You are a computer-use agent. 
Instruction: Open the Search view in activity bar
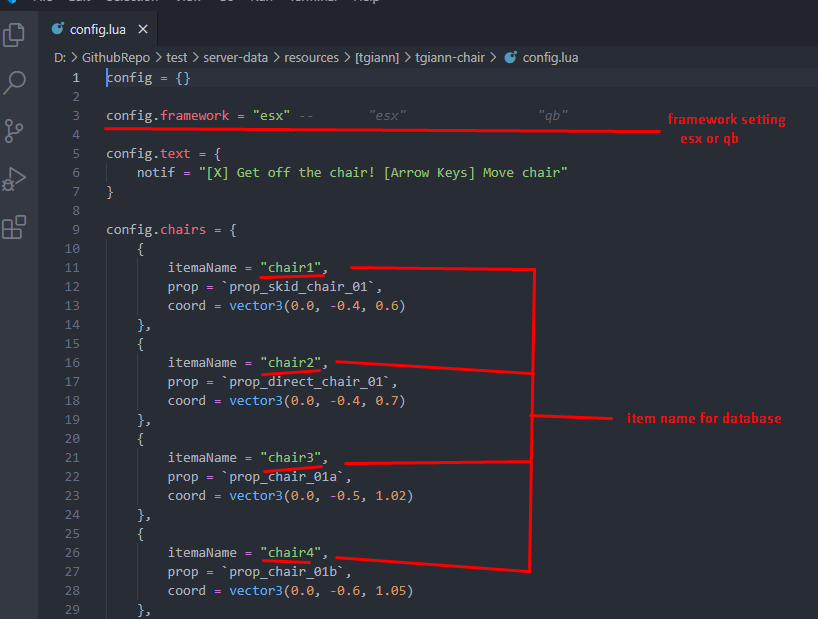(x=15, y=82)
